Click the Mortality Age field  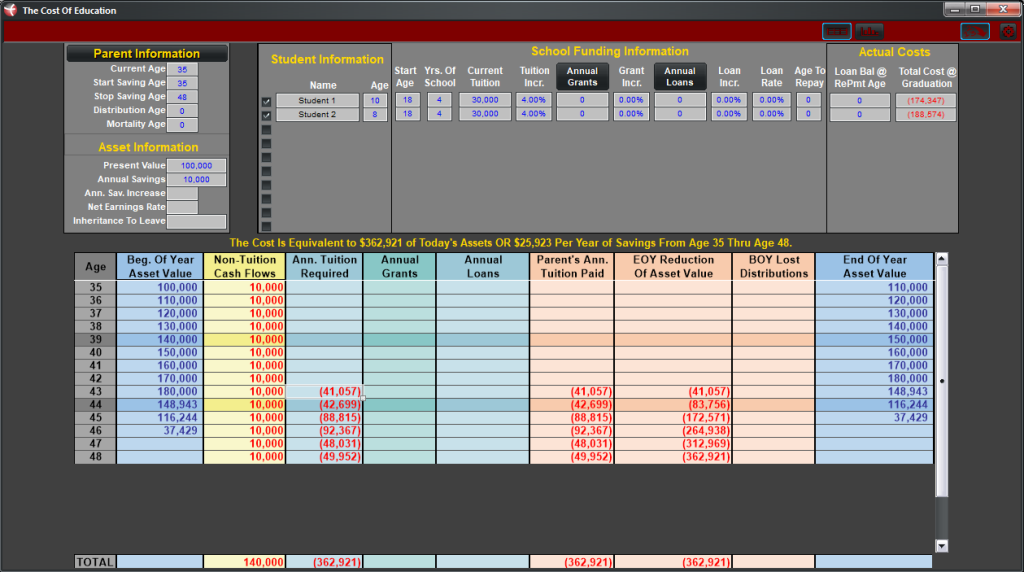[182, 125]
